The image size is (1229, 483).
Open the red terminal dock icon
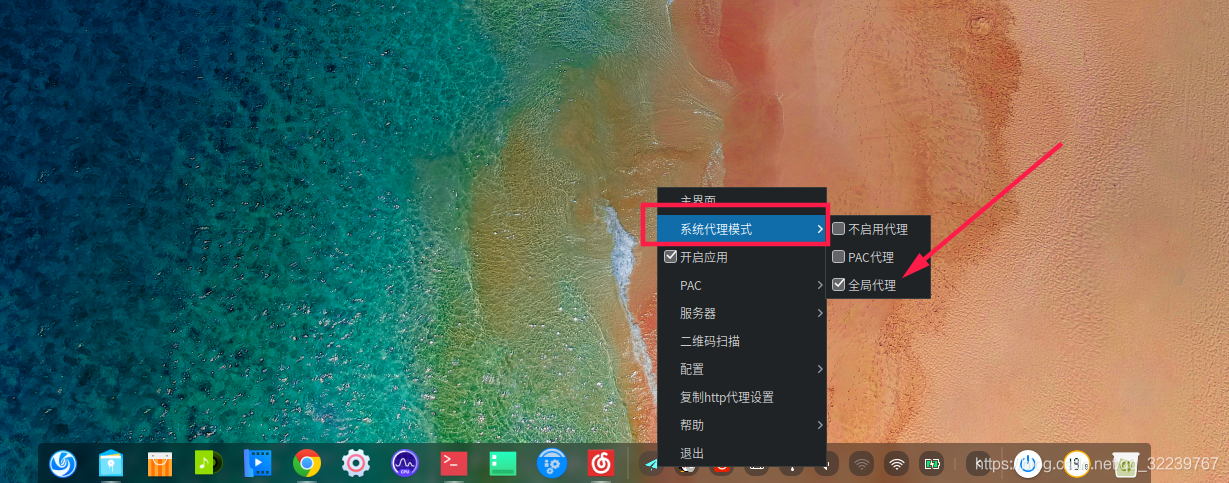[454, 463]
